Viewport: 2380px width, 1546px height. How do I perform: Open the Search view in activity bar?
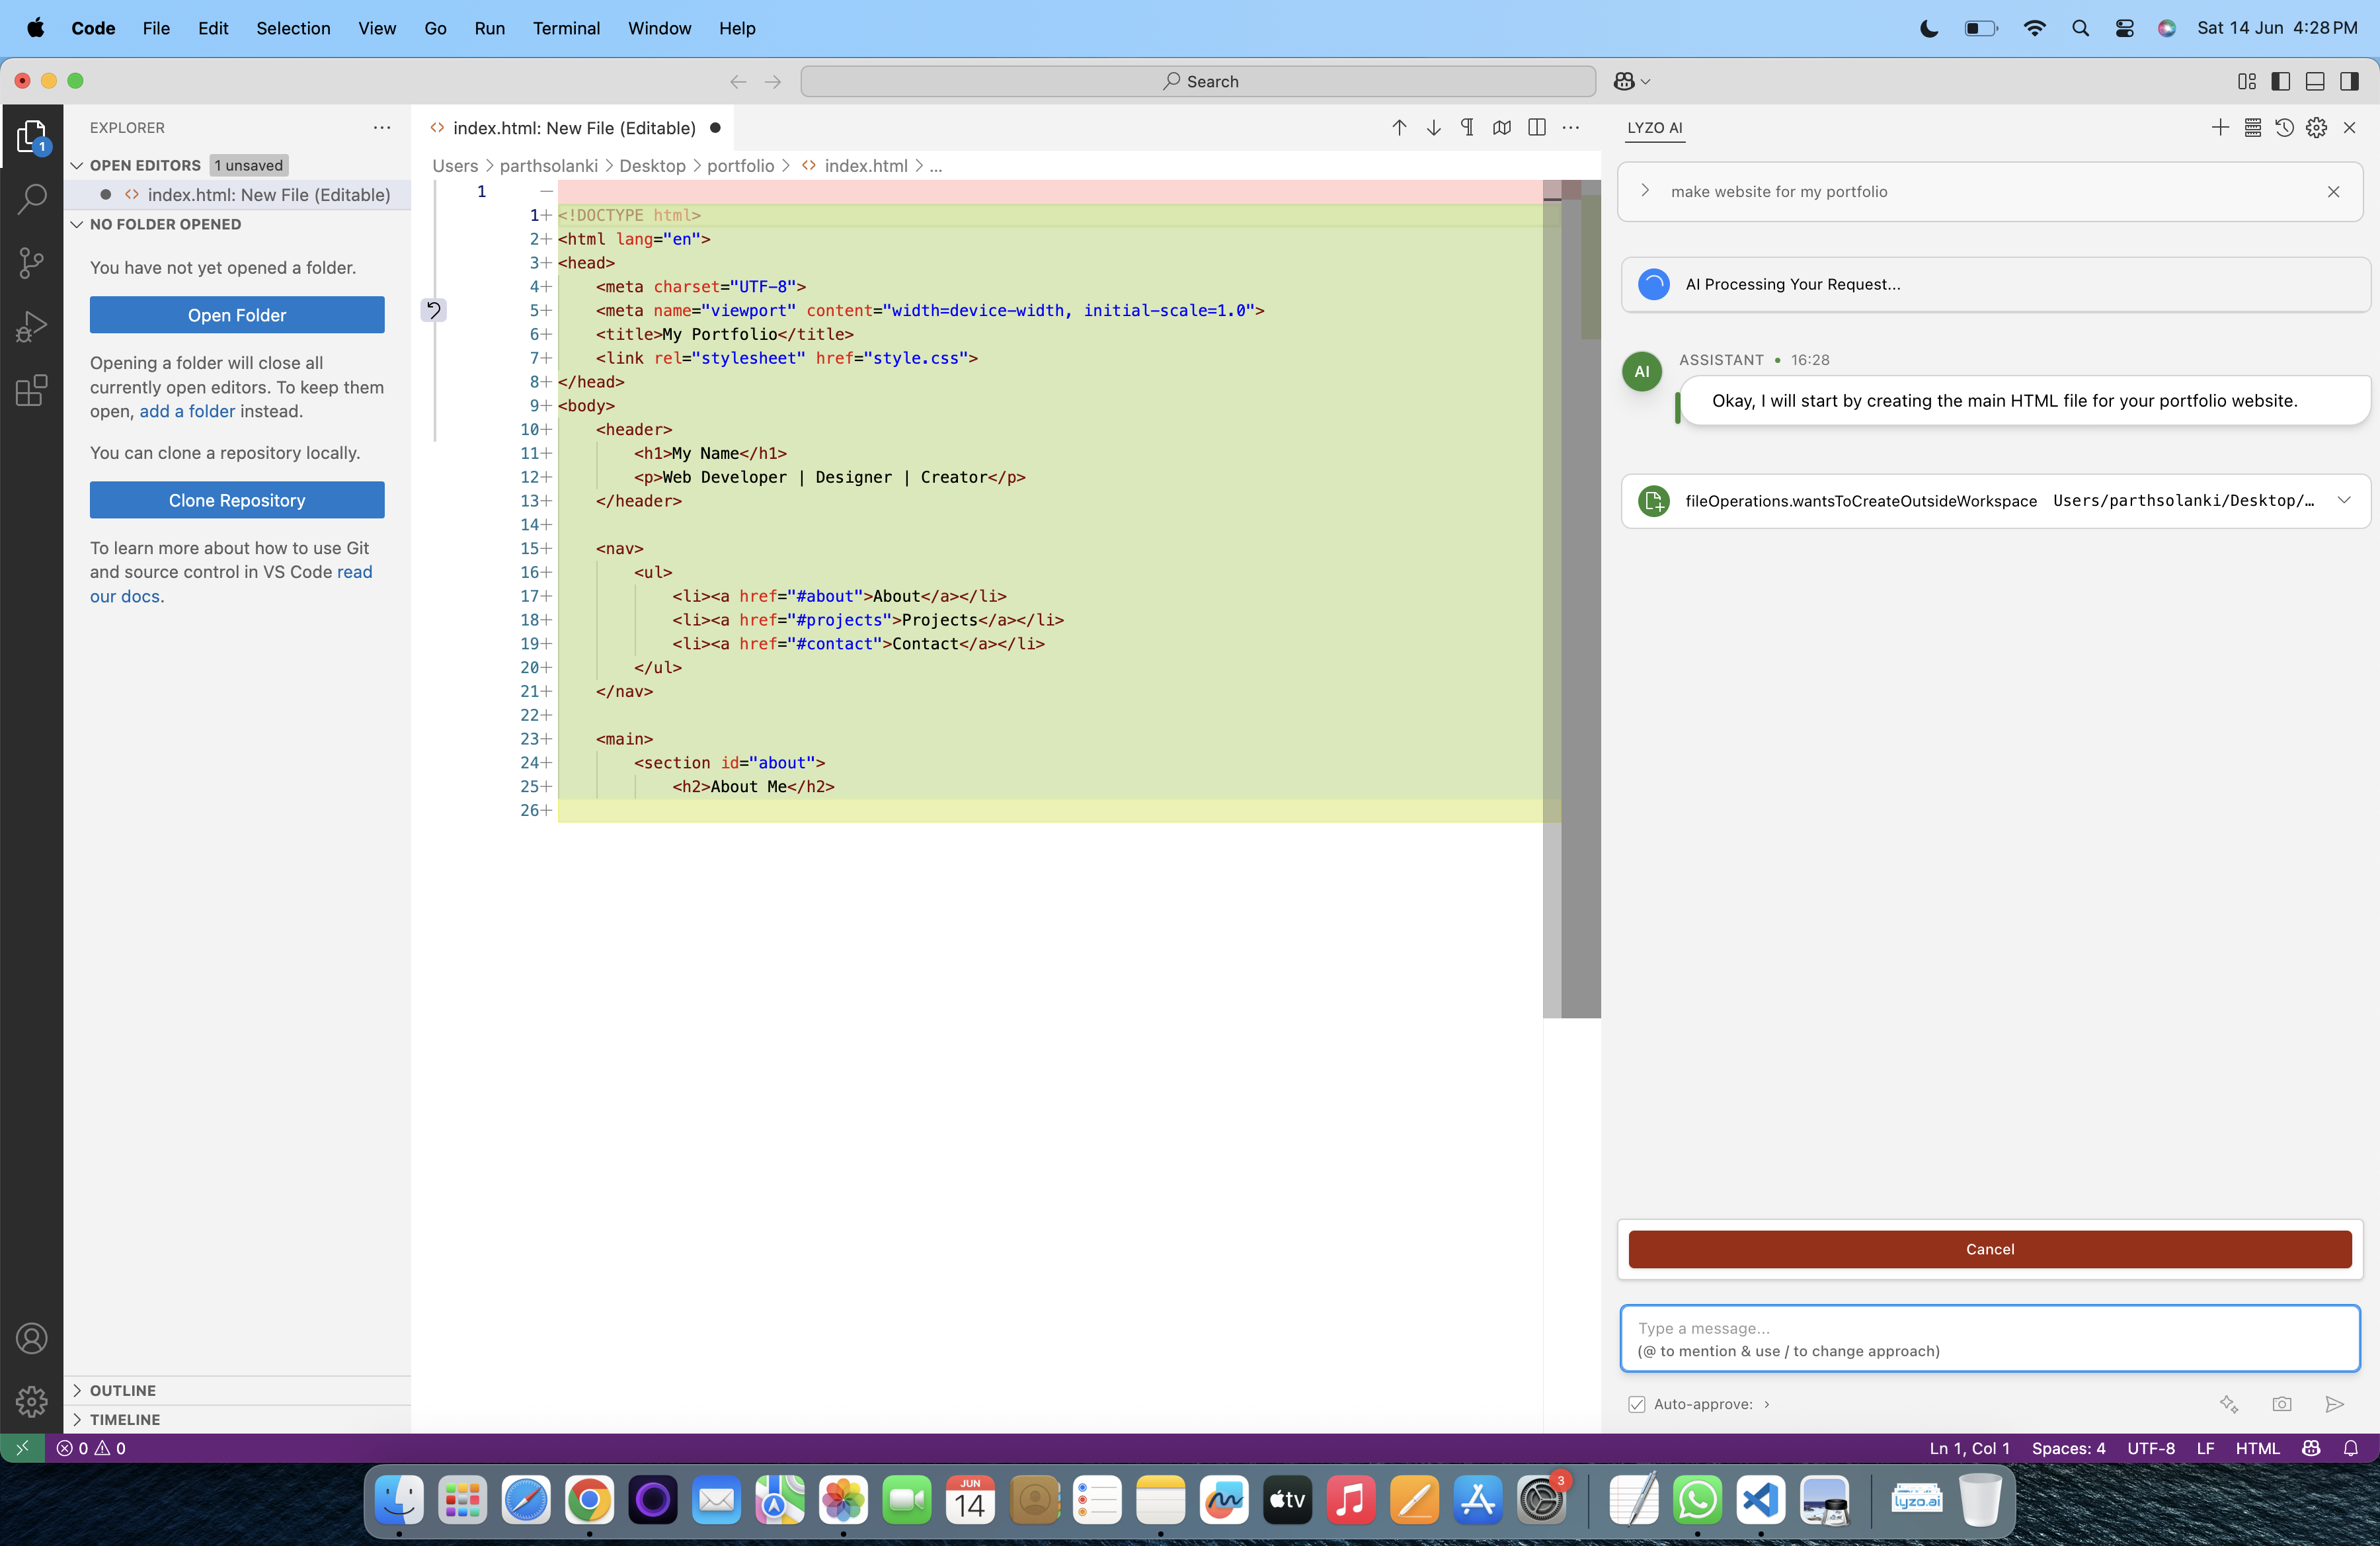coord(32,199)
